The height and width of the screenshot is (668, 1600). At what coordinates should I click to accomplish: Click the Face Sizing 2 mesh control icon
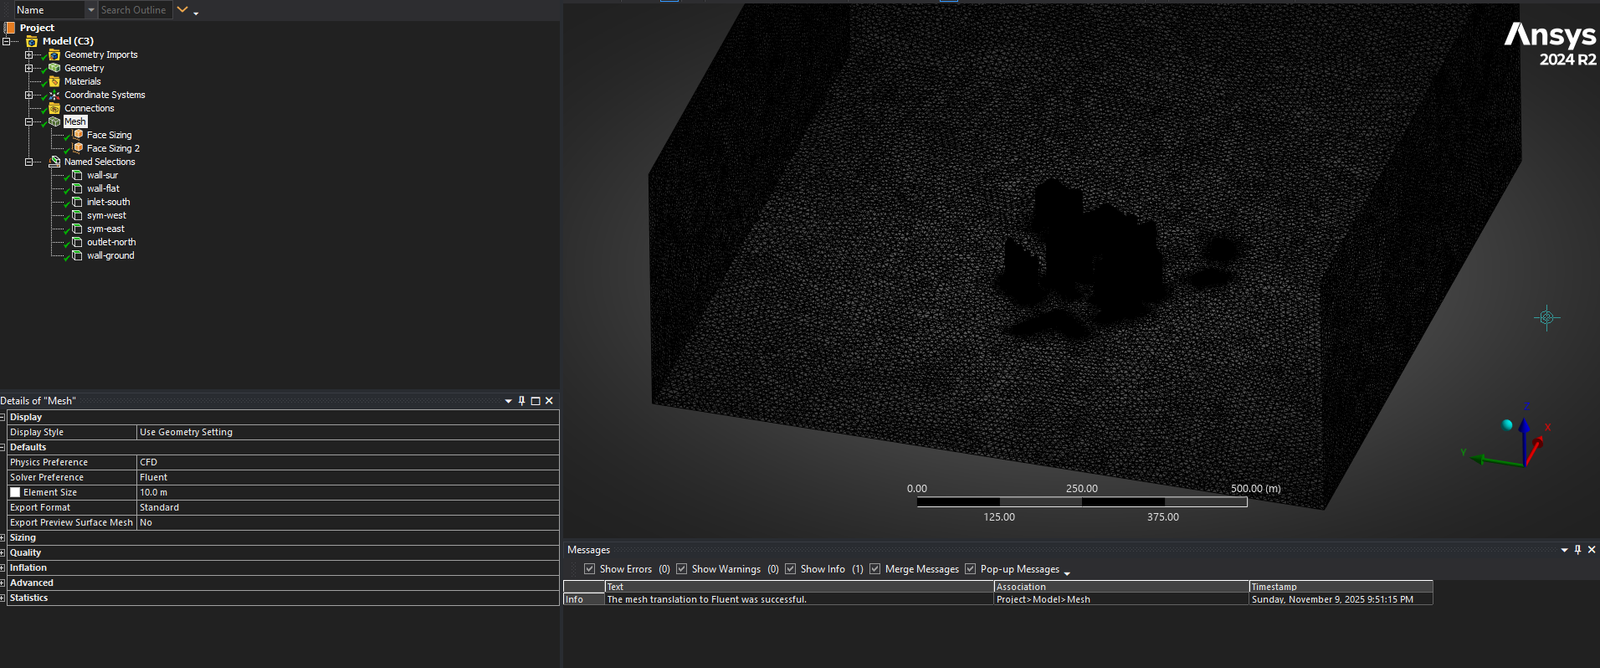pyautogui.click(x=78, y=148)
